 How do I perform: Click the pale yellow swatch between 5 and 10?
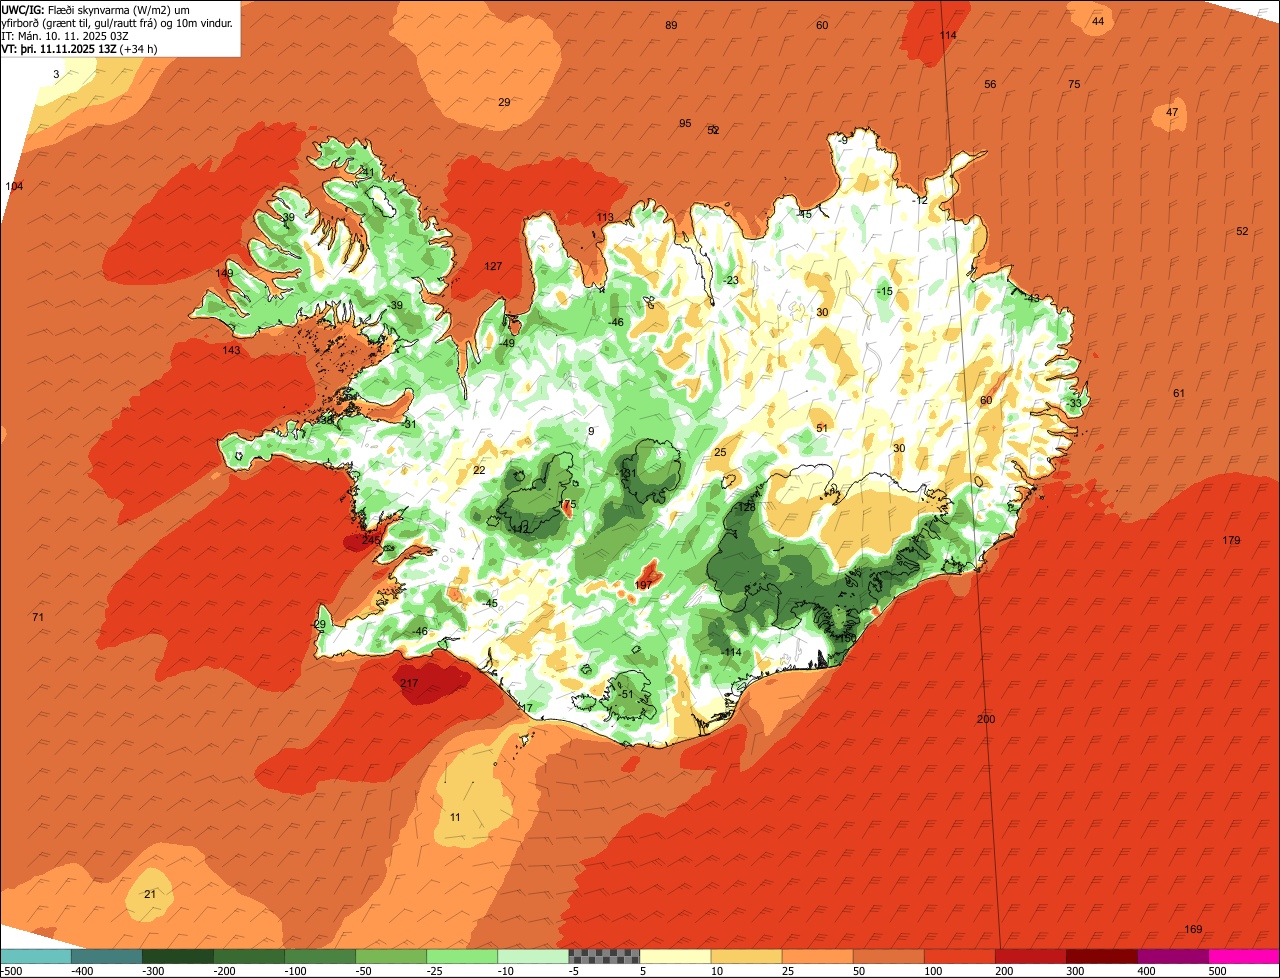(x=675, y=956)
